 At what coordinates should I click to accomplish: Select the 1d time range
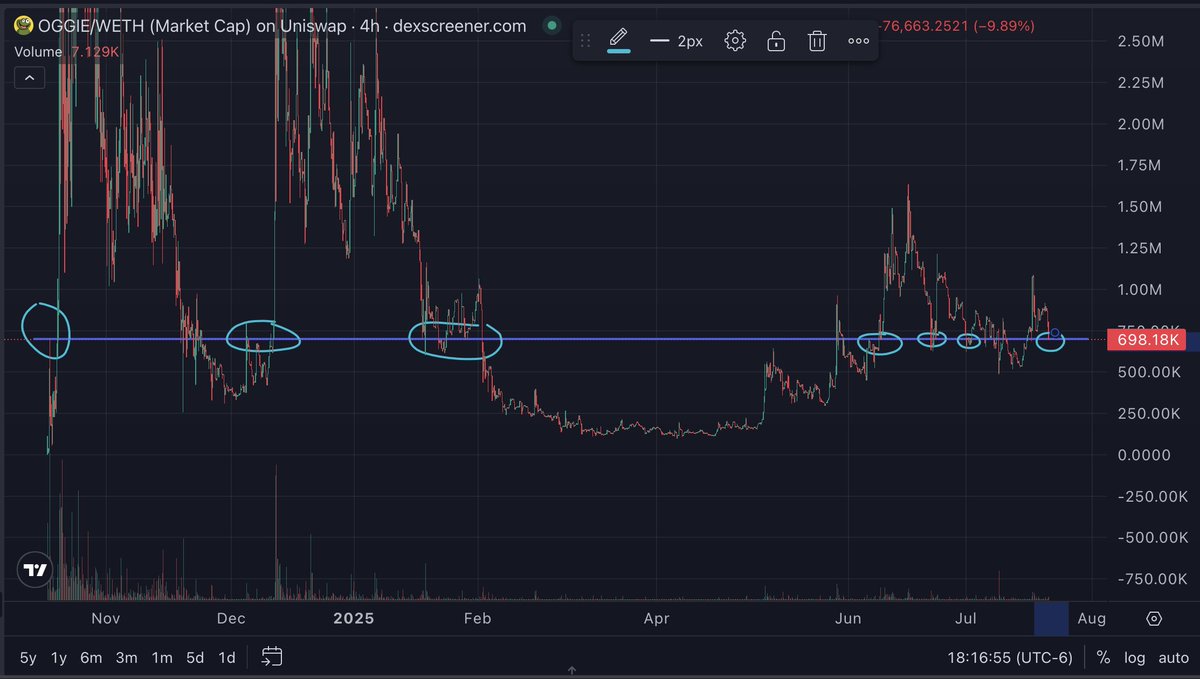click(227, 658)
